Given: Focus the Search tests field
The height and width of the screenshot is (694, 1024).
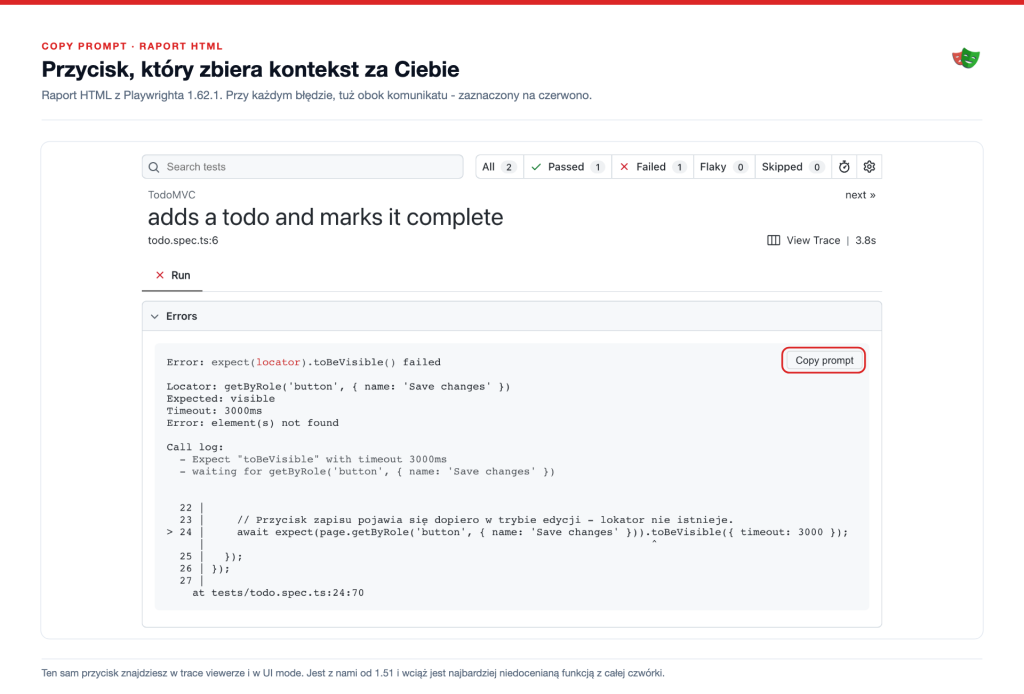Looking at the screenshot, I should click(x=303, y=167).
